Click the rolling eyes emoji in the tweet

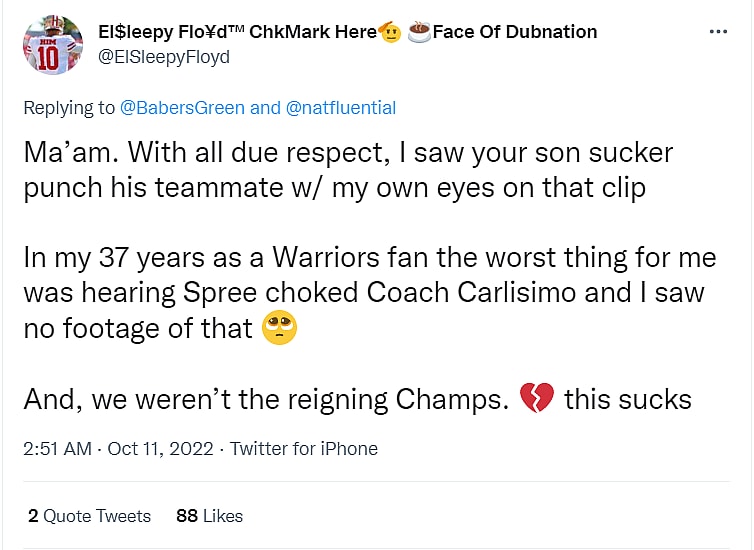click(279, 327)
